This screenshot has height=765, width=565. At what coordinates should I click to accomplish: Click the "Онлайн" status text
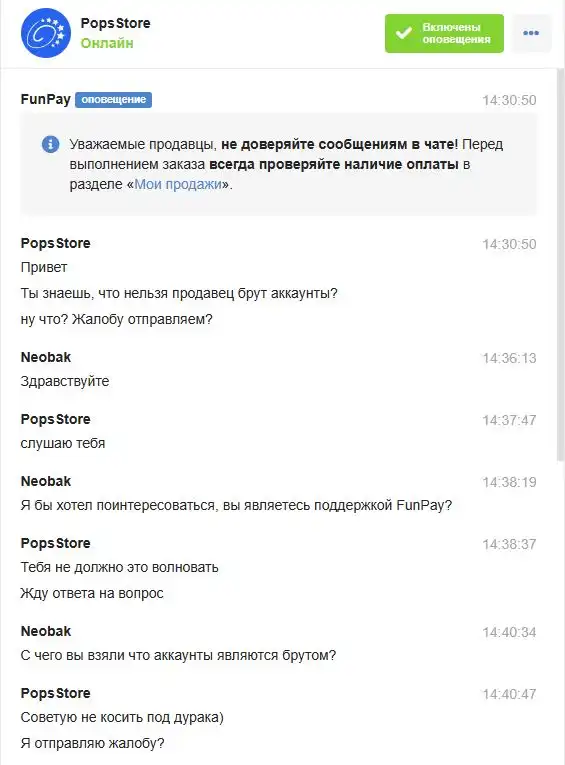click(x=107, y=43)
